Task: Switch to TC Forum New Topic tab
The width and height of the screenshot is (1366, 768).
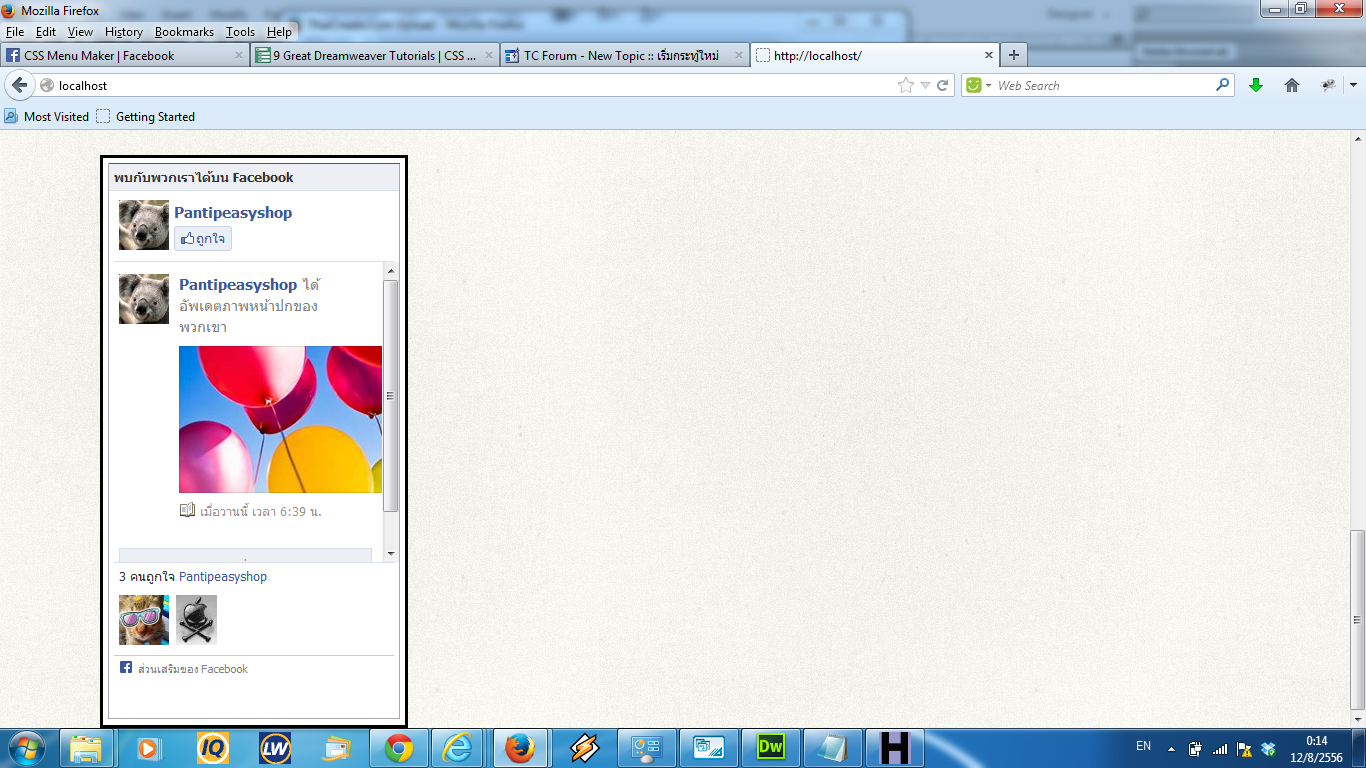Action: tap(624, 56)
